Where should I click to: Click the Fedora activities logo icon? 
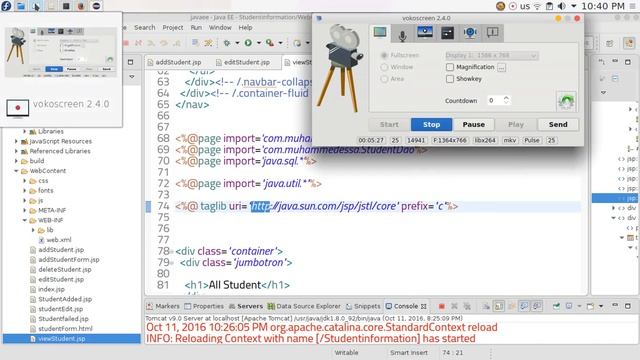pyautogui.click(x=6, y=6)
